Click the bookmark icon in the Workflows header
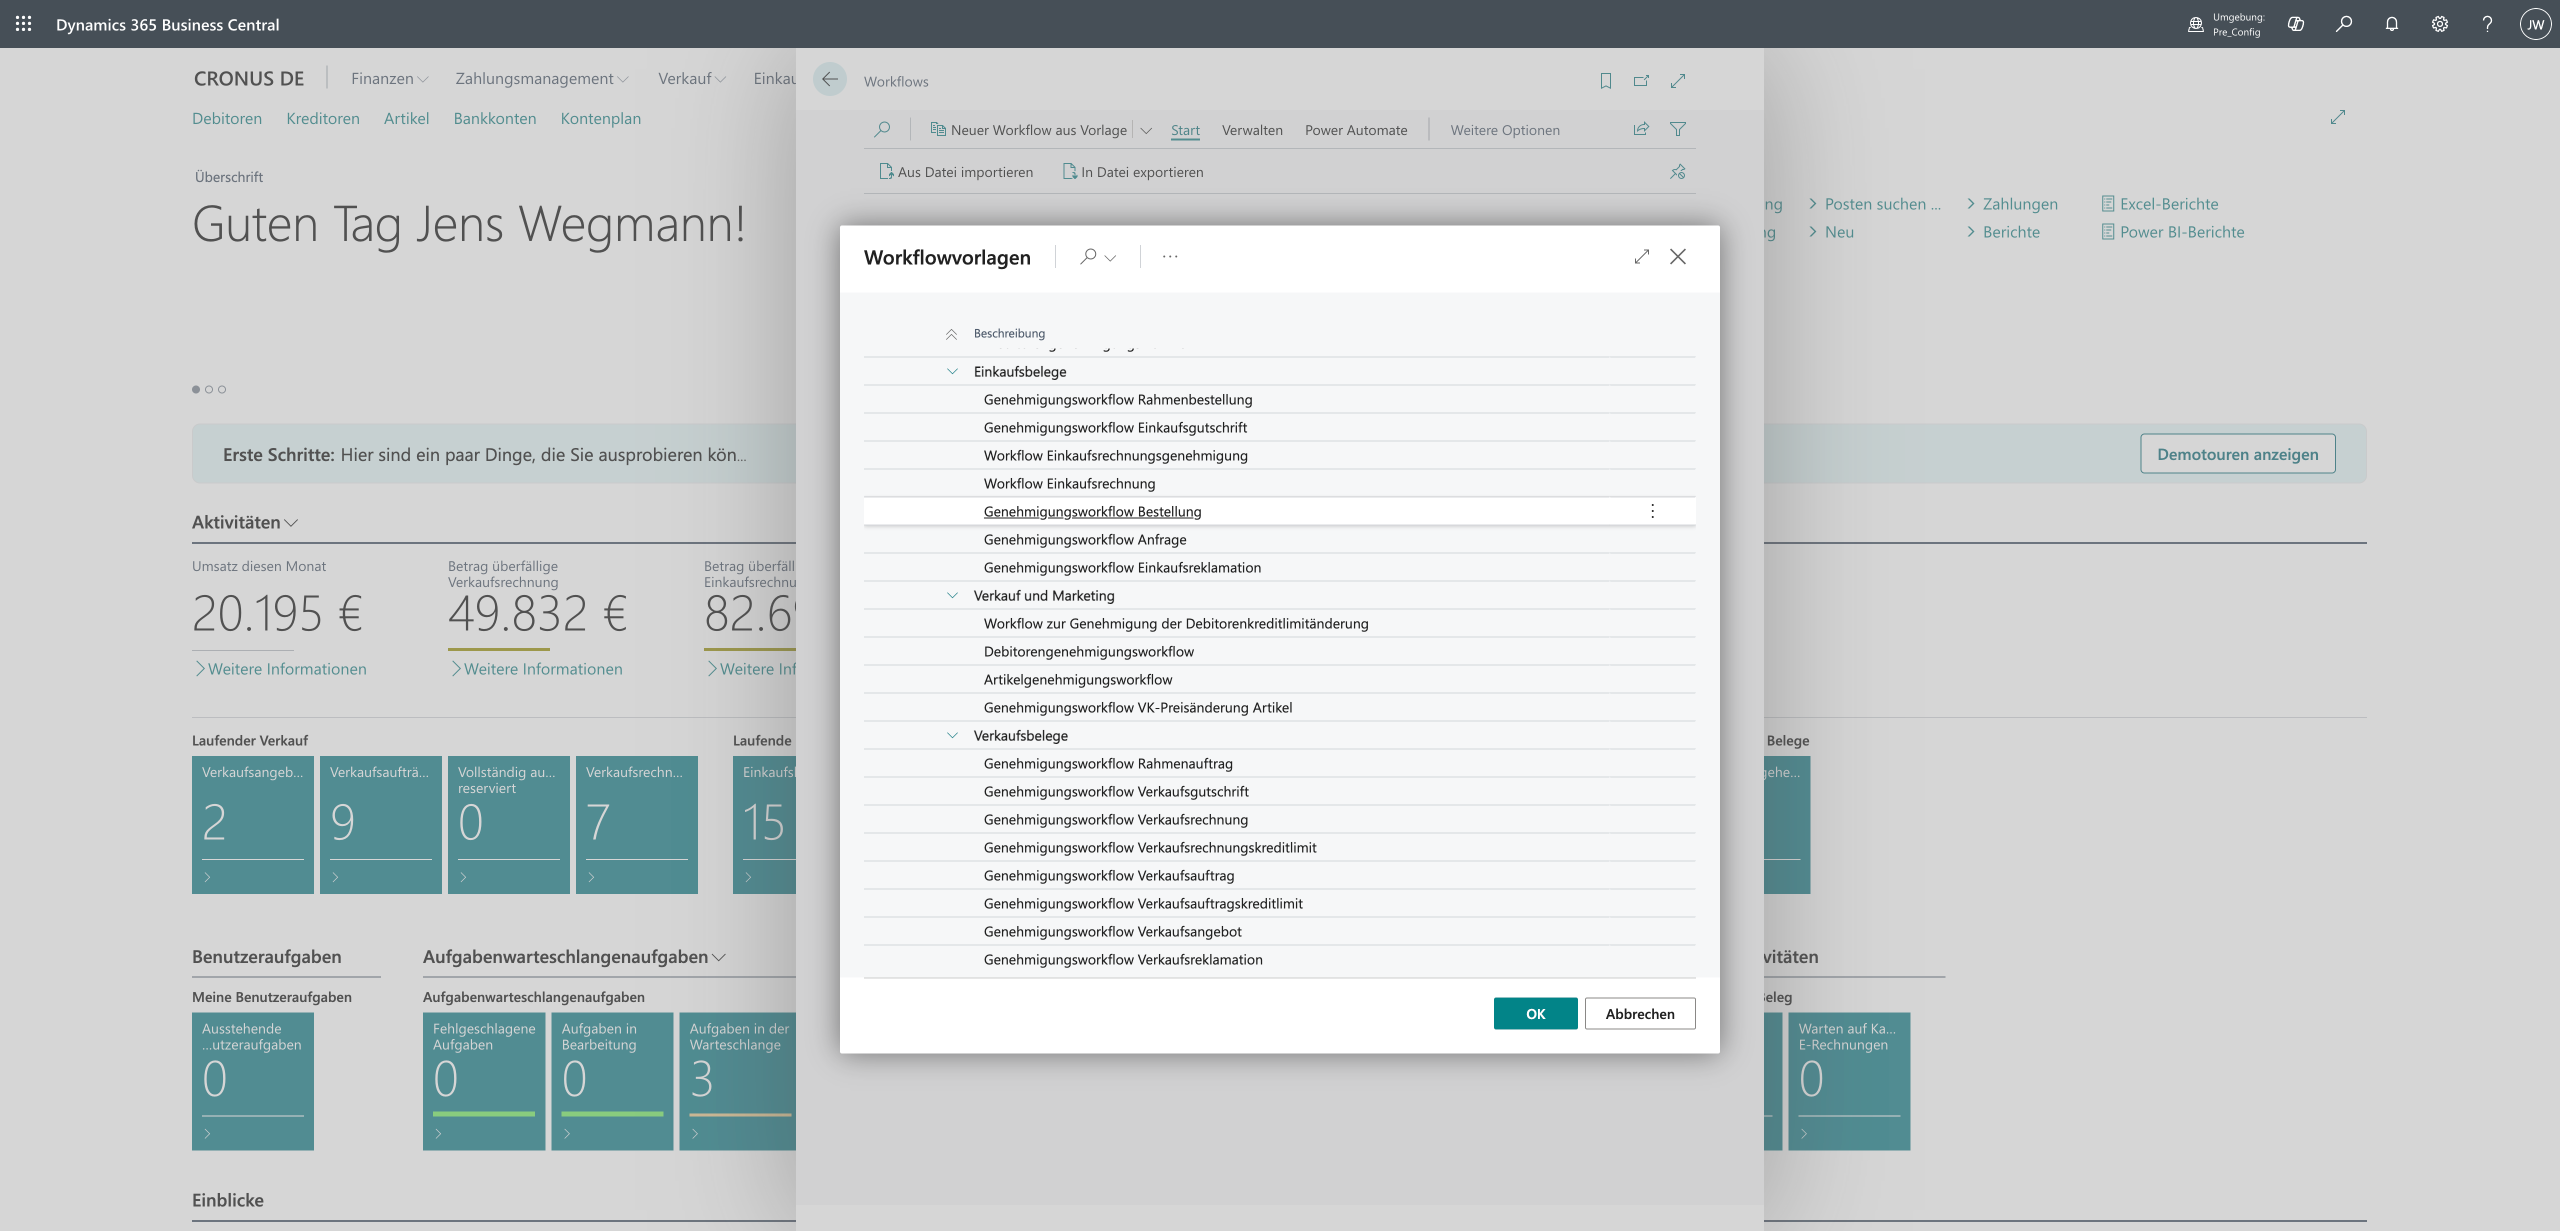 pos(1605,81)
